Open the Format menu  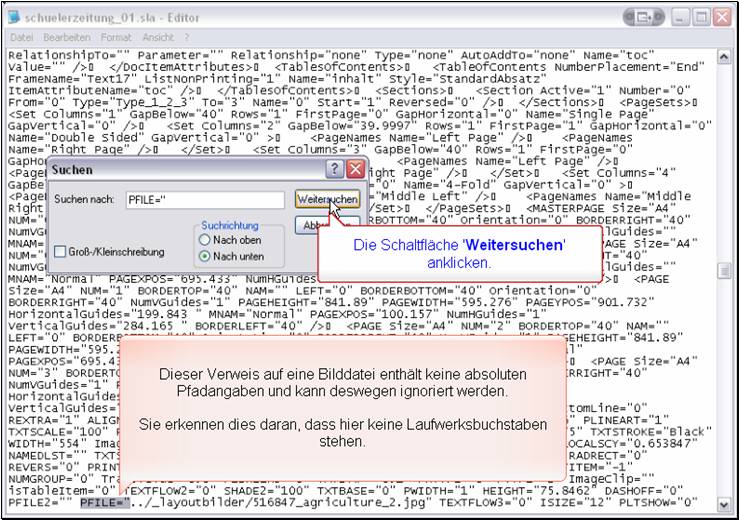coord(115,37)
